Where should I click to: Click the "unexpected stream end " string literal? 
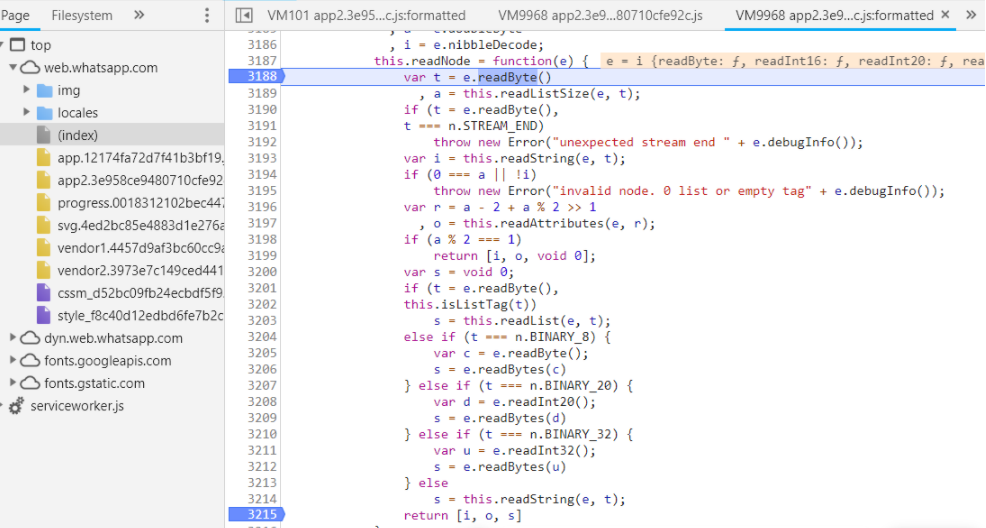point(641,142)
